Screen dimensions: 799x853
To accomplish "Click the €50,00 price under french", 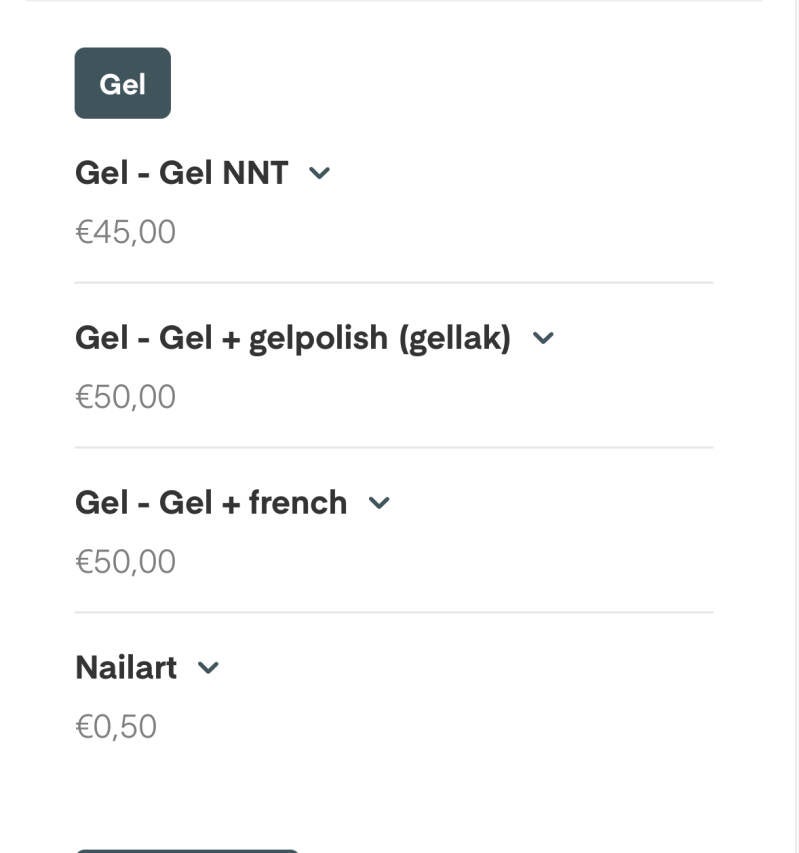I will click(x=125, y=562).
